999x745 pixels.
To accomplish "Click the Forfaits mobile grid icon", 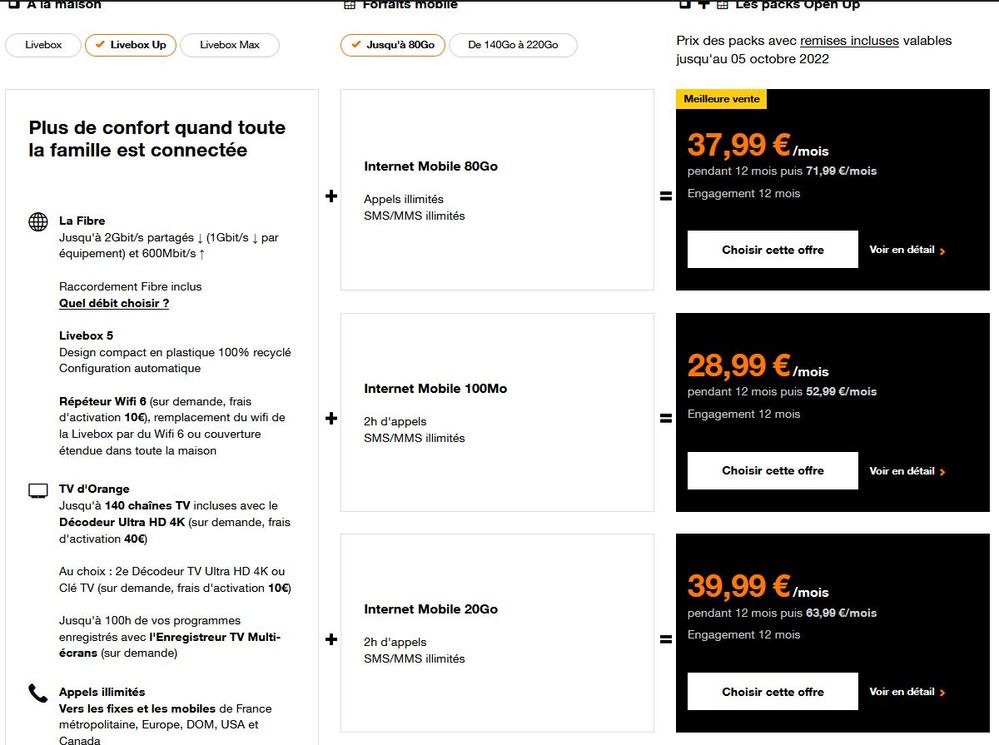I will point(349,5).
